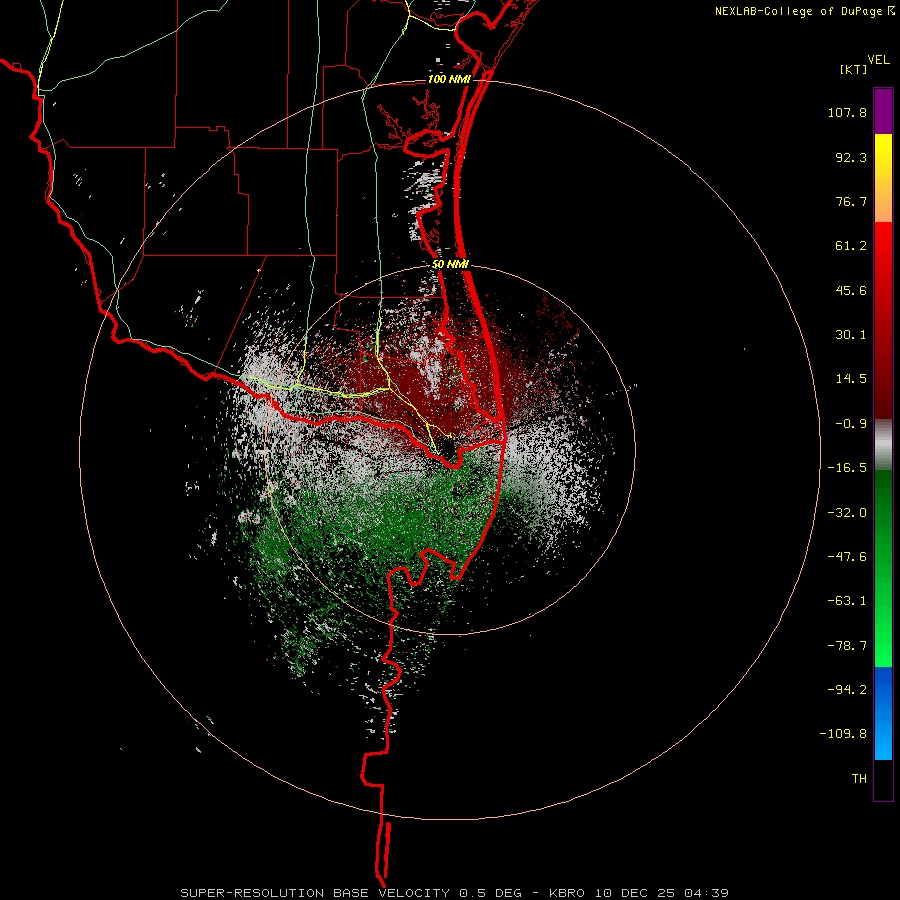The width and height of the screenshot is (900, 900).
Task: Click the 100 NMI range ring label
Action: pyautogui.click(x=449, y=79)
